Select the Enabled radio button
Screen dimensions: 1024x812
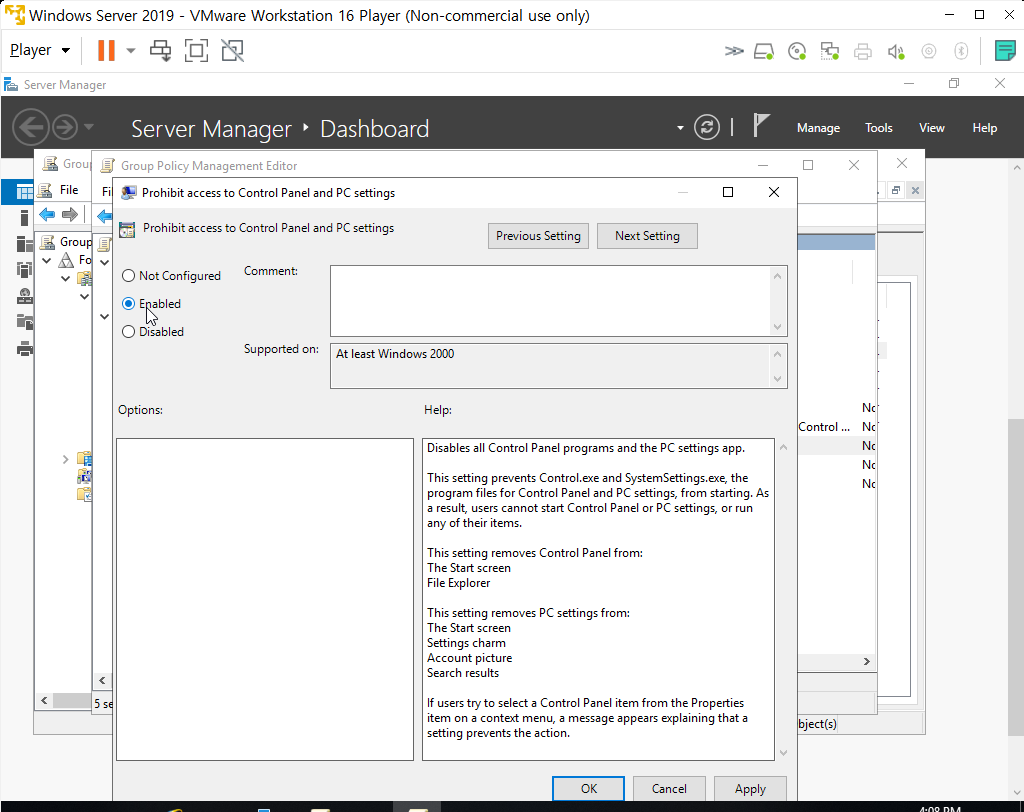coord(129,304)
